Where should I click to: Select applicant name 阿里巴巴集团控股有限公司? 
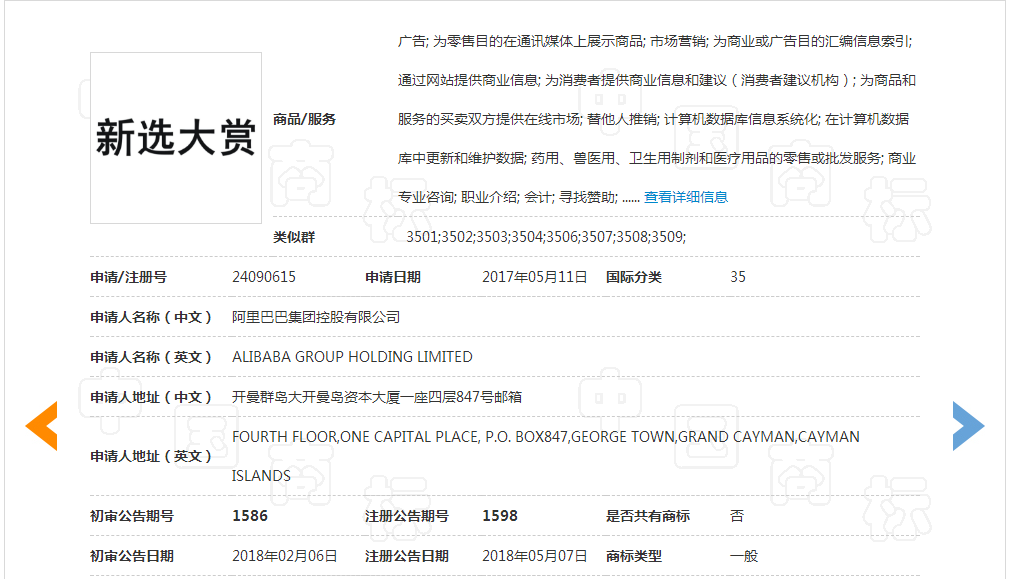tap(316, 317)
